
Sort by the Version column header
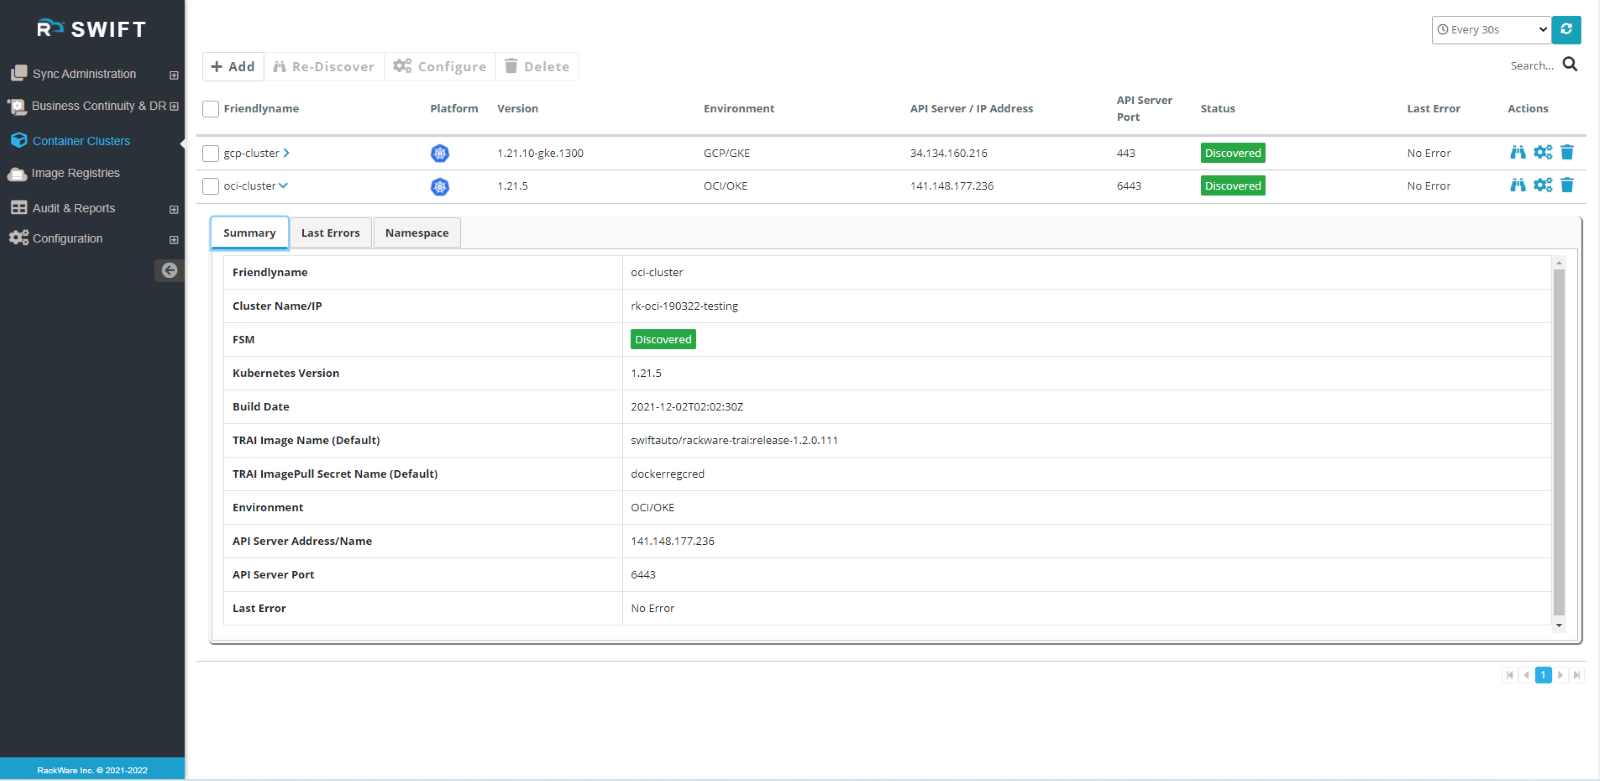click(518, 109)
